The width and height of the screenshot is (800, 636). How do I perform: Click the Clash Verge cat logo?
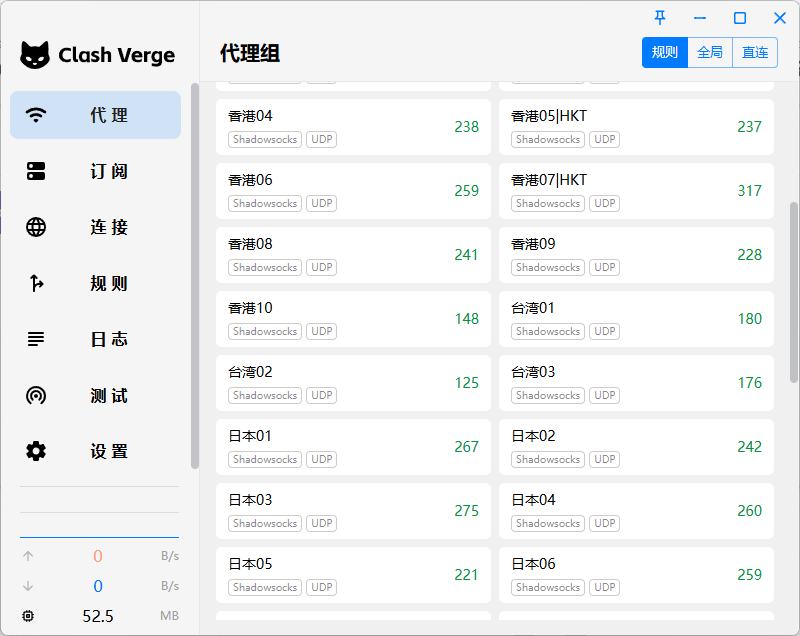35,55
